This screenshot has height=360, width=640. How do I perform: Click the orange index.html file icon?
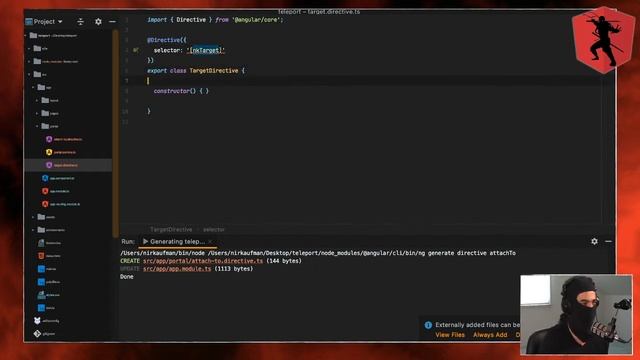[x=41, y=256]
